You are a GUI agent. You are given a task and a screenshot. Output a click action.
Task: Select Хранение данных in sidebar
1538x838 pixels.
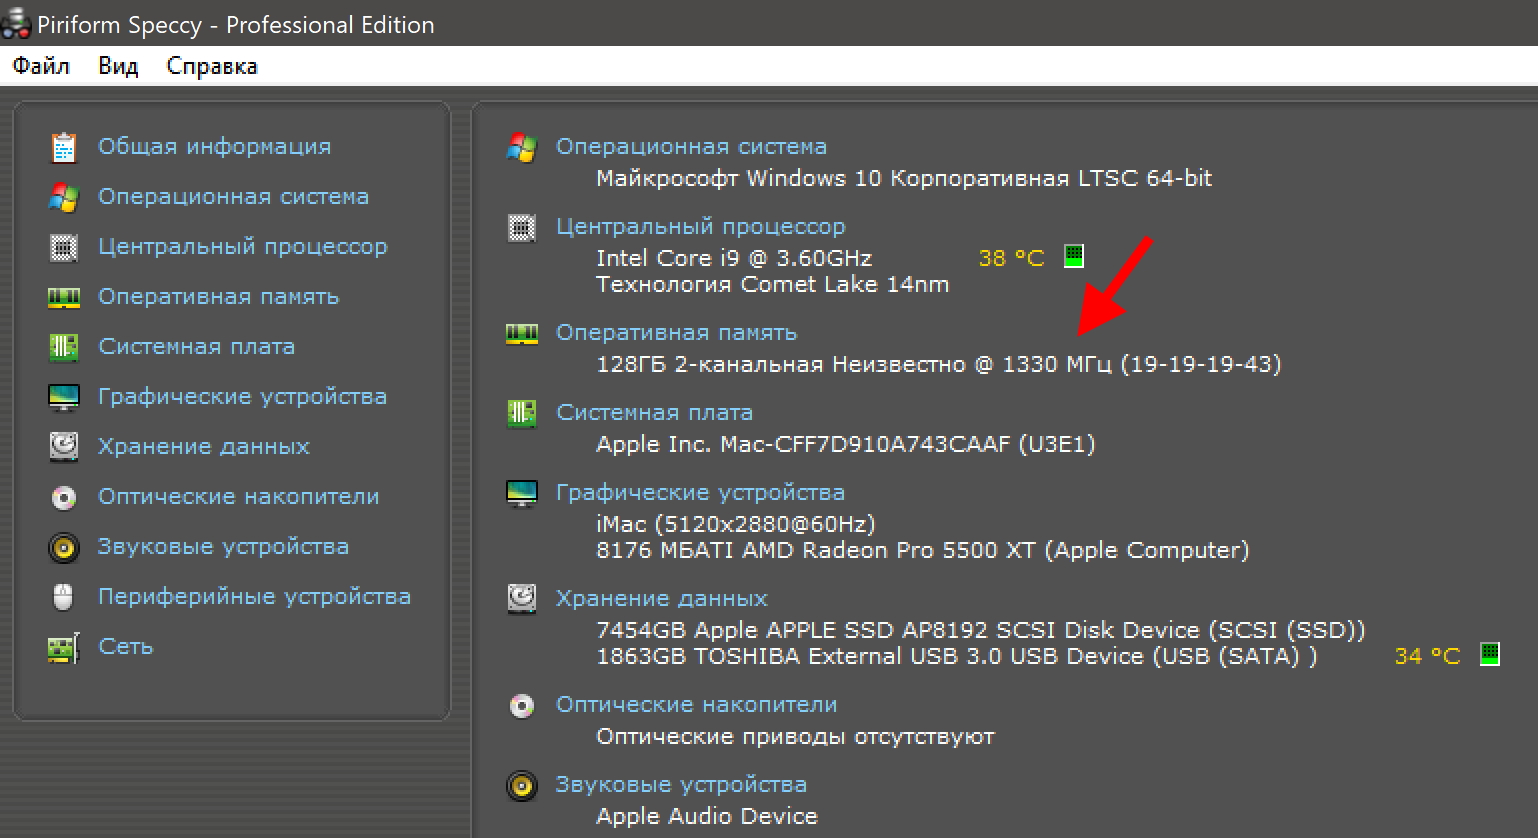pos(203,447)
